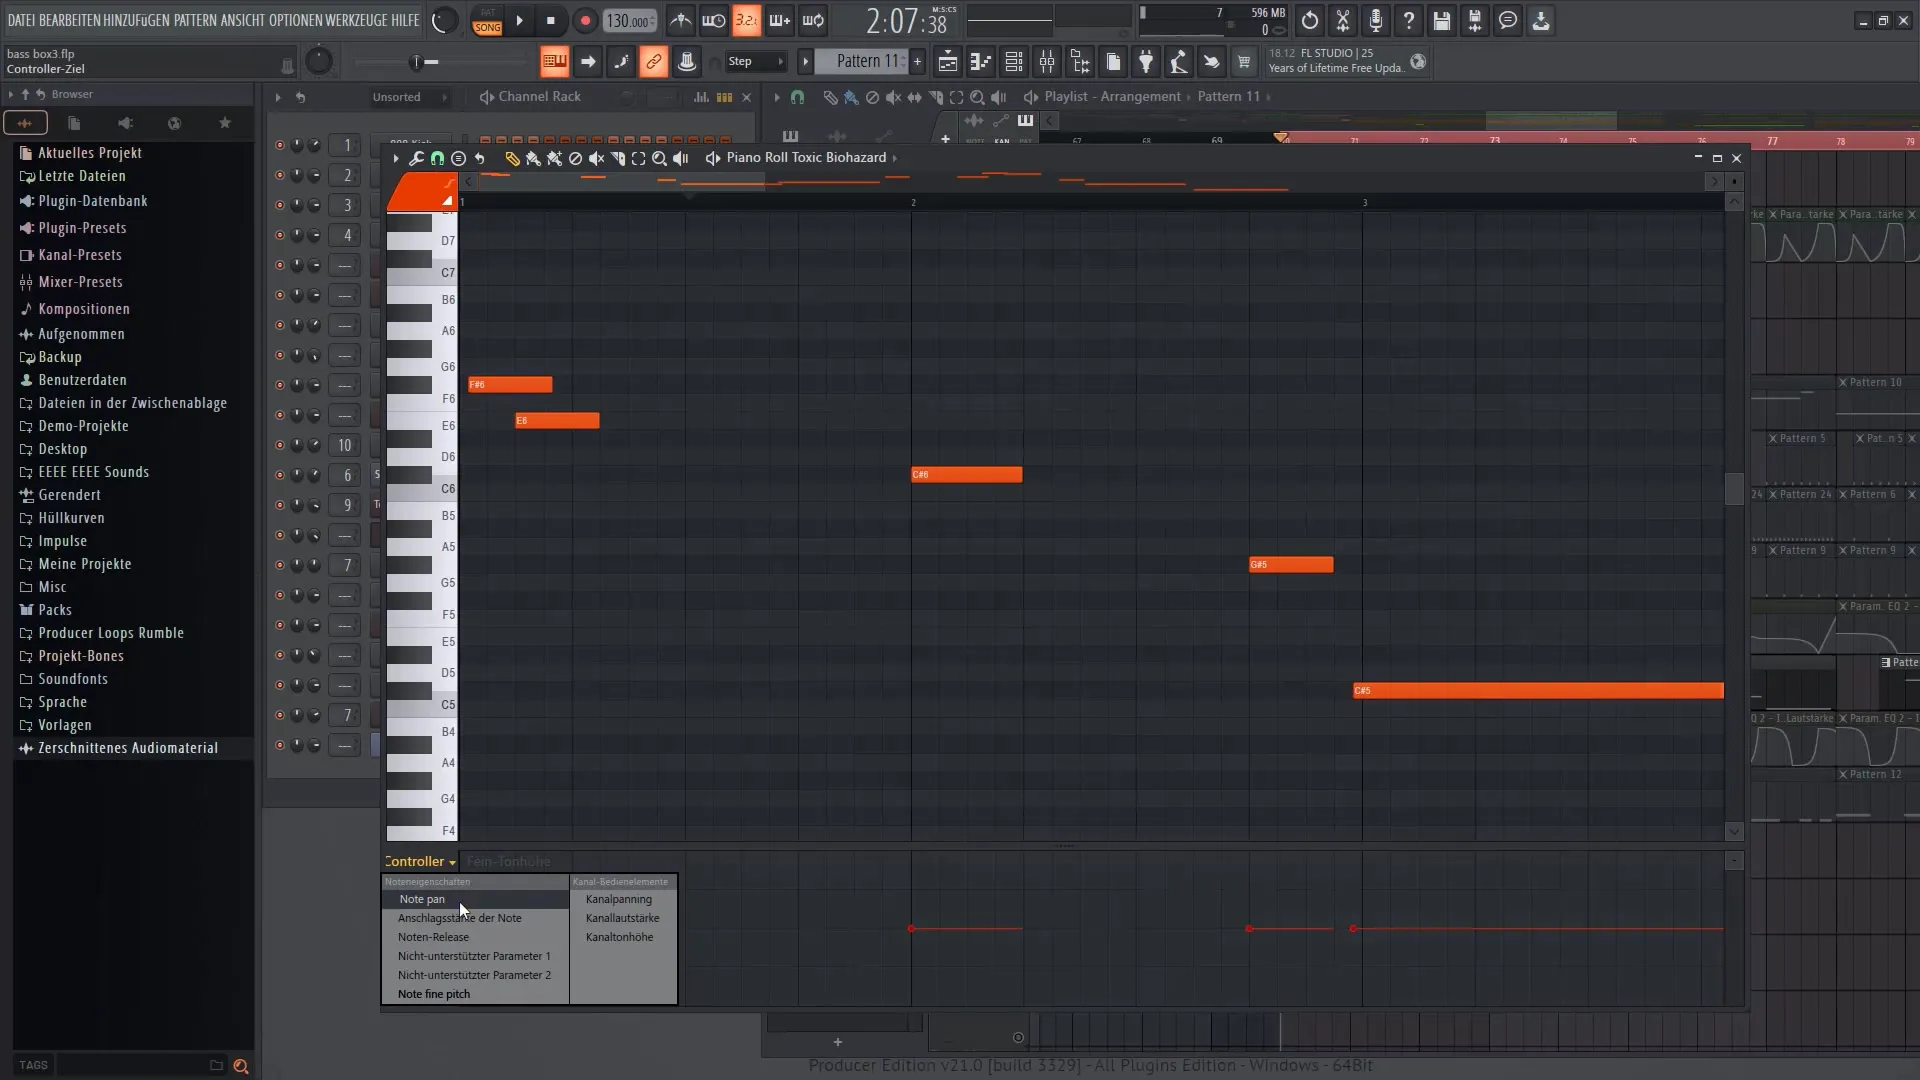
Task: Open the Browser panel options arrow
Action: pos(11,94)
